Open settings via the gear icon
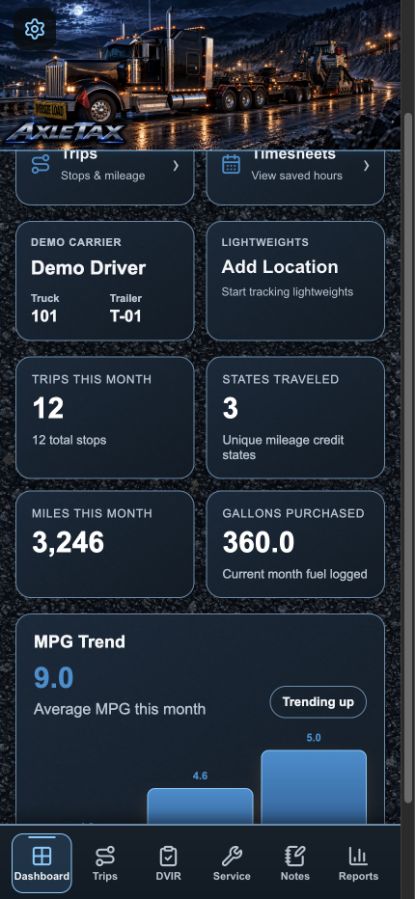 pyautogui.click(x=35, y=29)
